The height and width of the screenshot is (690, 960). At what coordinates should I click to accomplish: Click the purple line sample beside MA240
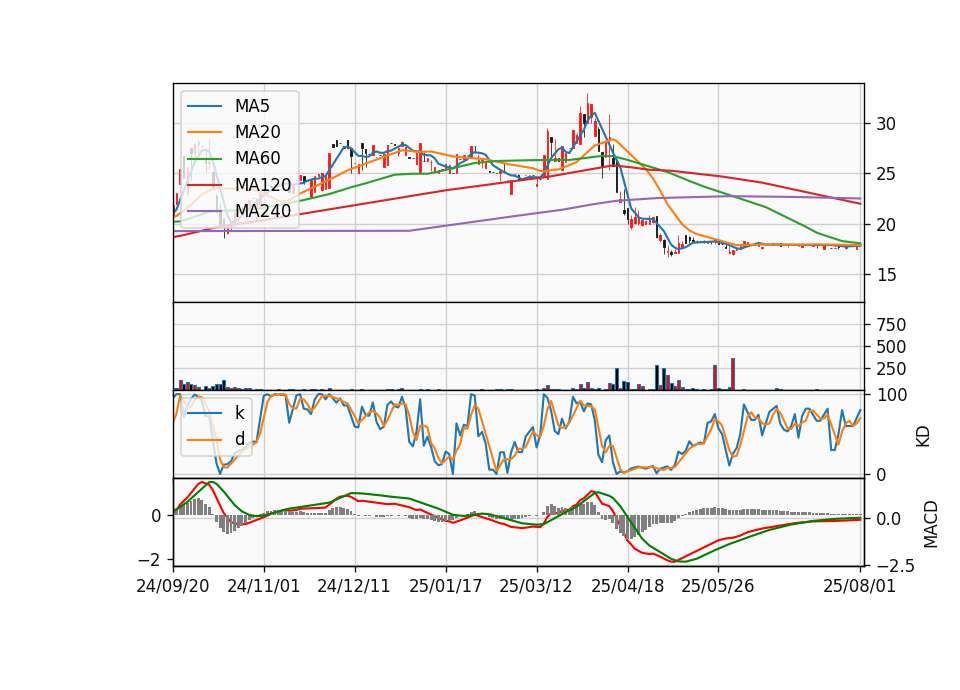pos(204,211)
